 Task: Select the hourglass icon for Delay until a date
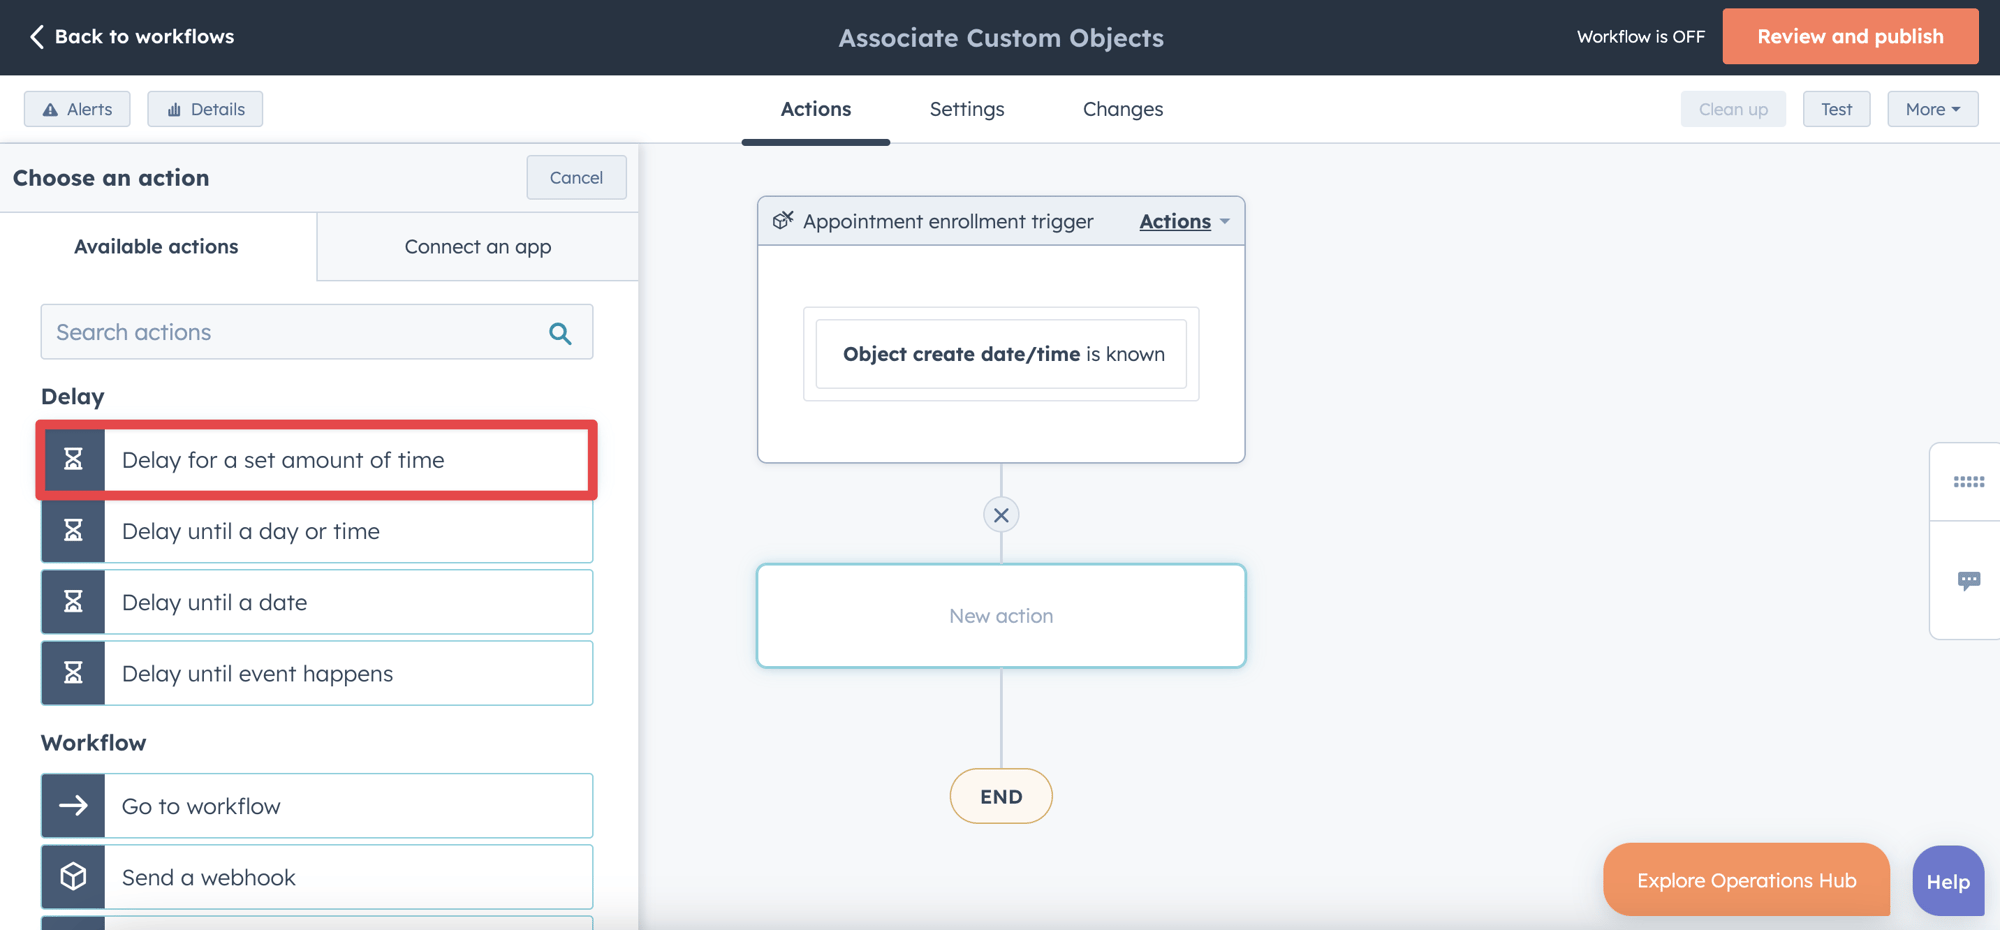tap(72, 601)
